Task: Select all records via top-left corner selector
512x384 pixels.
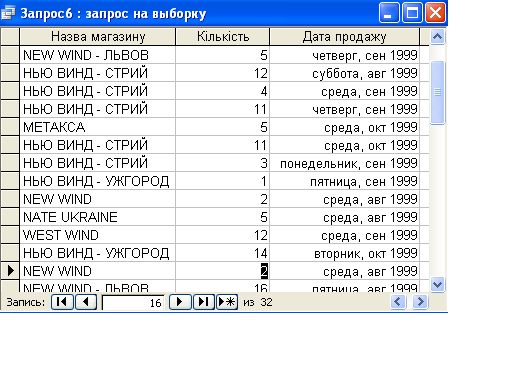Action: tap(10, 37)
